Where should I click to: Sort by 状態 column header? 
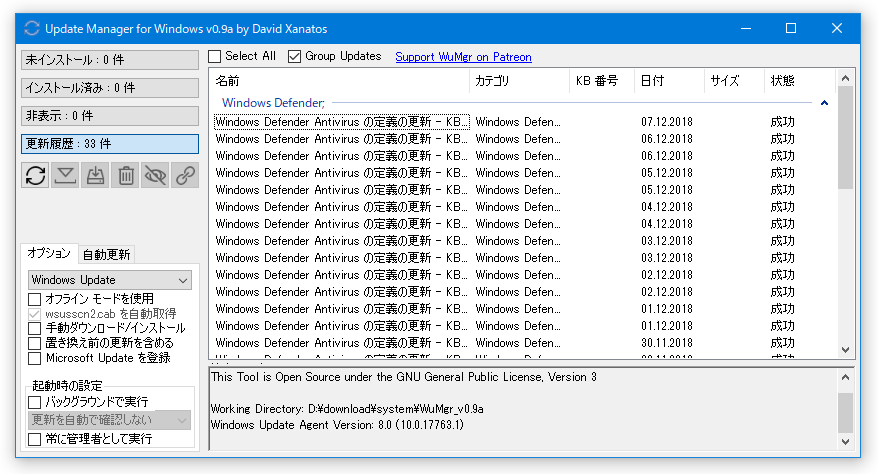point(799,81)
